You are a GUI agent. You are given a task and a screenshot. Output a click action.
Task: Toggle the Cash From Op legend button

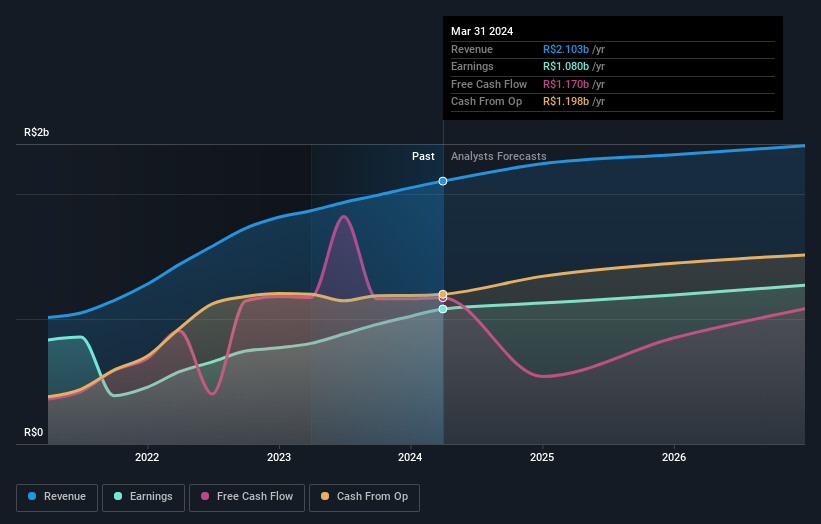point(364,497)
